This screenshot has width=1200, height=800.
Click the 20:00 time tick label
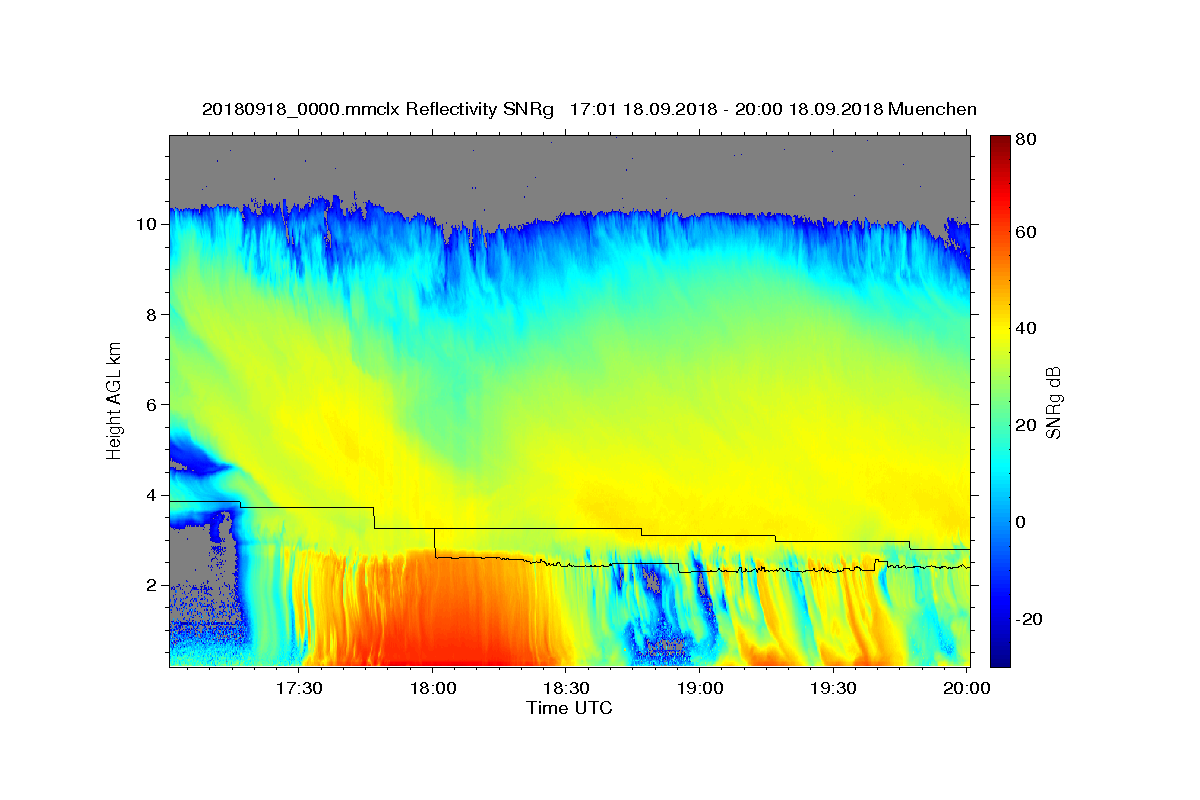coord(966,689)
